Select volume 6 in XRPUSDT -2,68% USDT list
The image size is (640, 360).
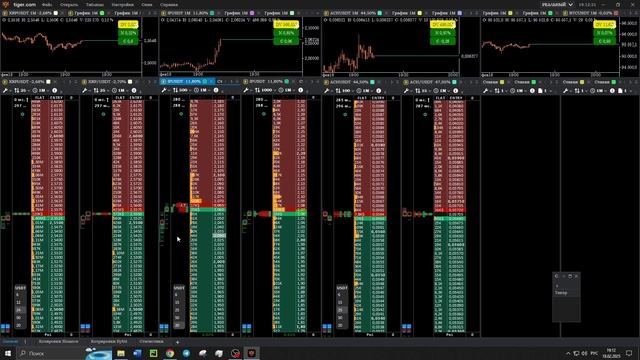[x=19, y=295]
